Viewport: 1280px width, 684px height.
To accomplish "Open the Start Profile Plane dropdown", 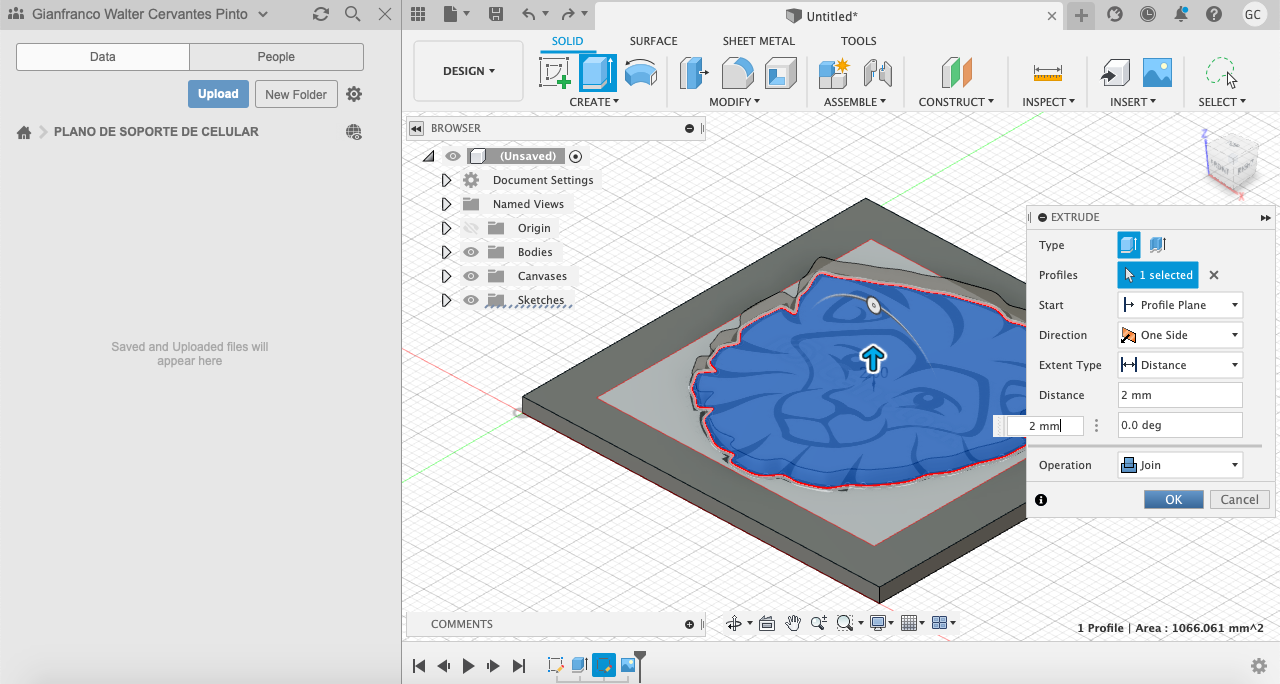I will tap(1180, 305).
